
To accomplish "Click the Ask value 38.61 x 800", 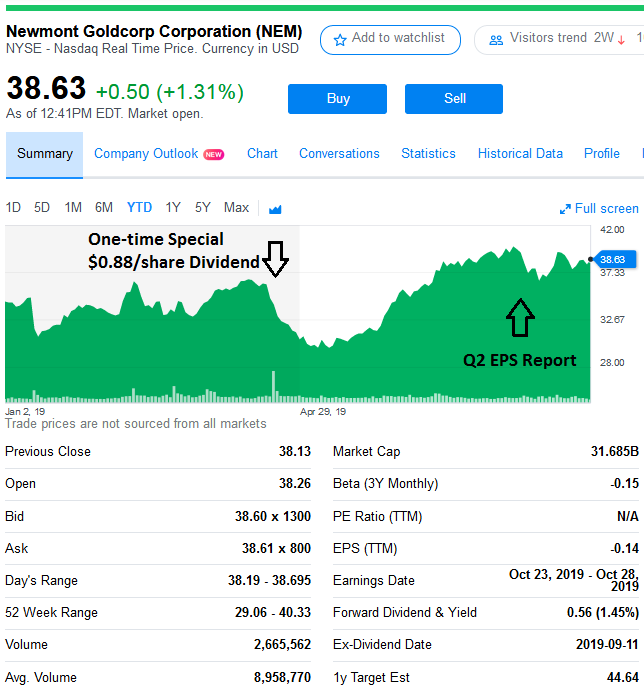I will [x=276, y=548].
